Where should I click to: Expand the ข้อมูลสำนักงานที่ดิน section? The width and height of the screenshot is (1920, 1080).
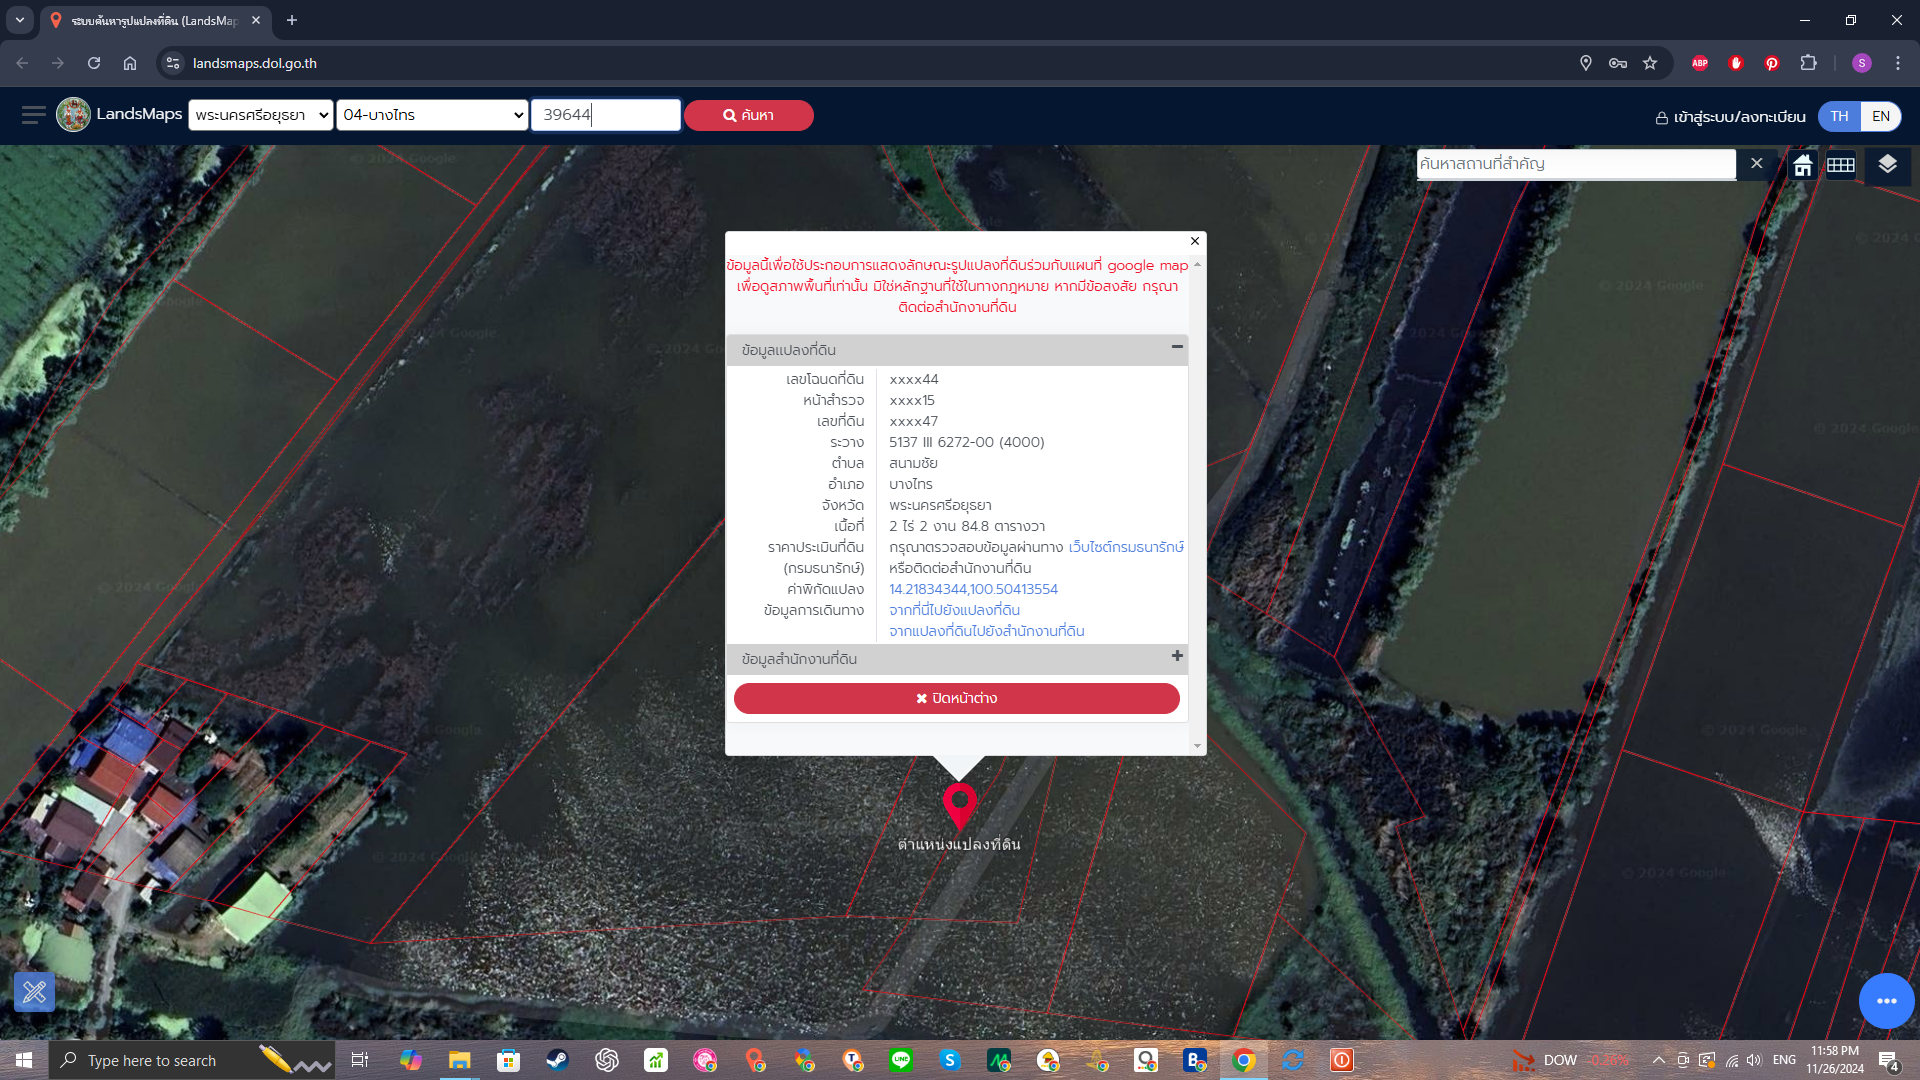tap(1177, 656)
